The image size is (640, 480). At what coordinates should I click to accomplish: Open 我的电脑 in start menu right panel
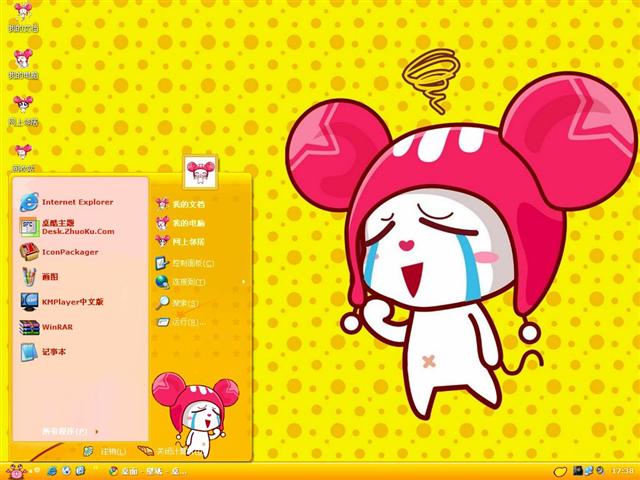180,223
